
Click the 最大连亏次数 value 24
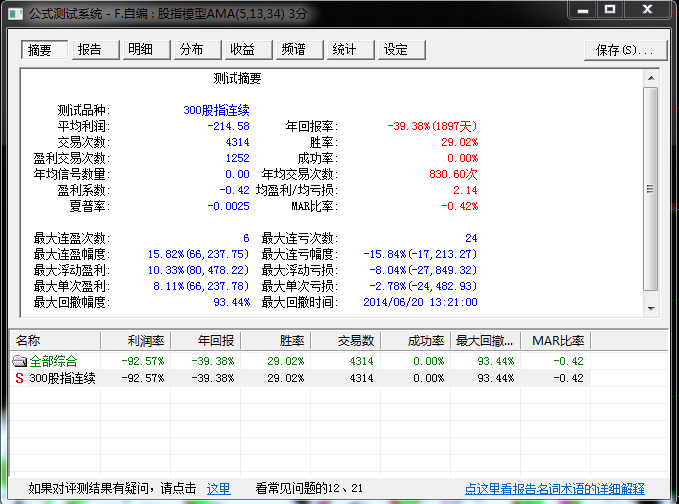pyautogui.click(x=471, y=239)
